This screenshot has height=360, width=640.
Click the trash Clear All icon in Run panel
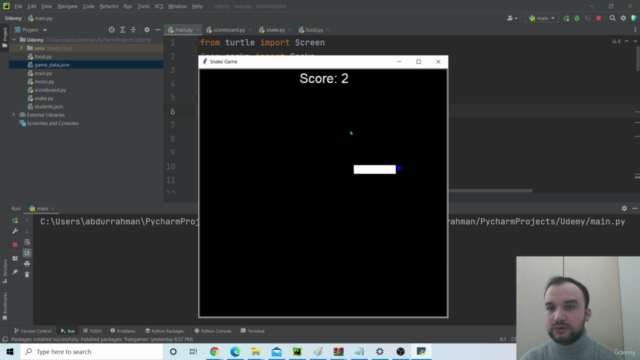pyautogui.click(x=27, y=275)
